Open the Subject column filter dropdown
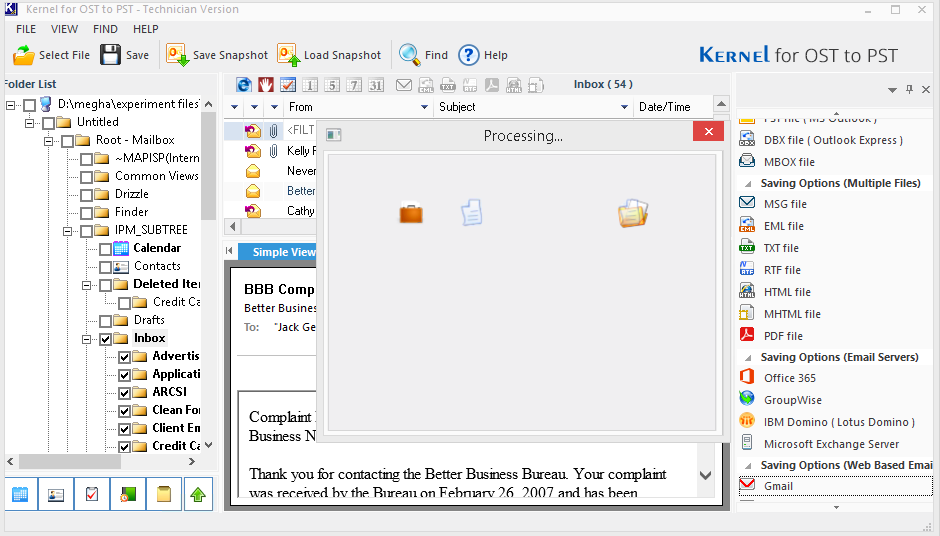Viewport: 940px width, 536px height. click(624, 107)
